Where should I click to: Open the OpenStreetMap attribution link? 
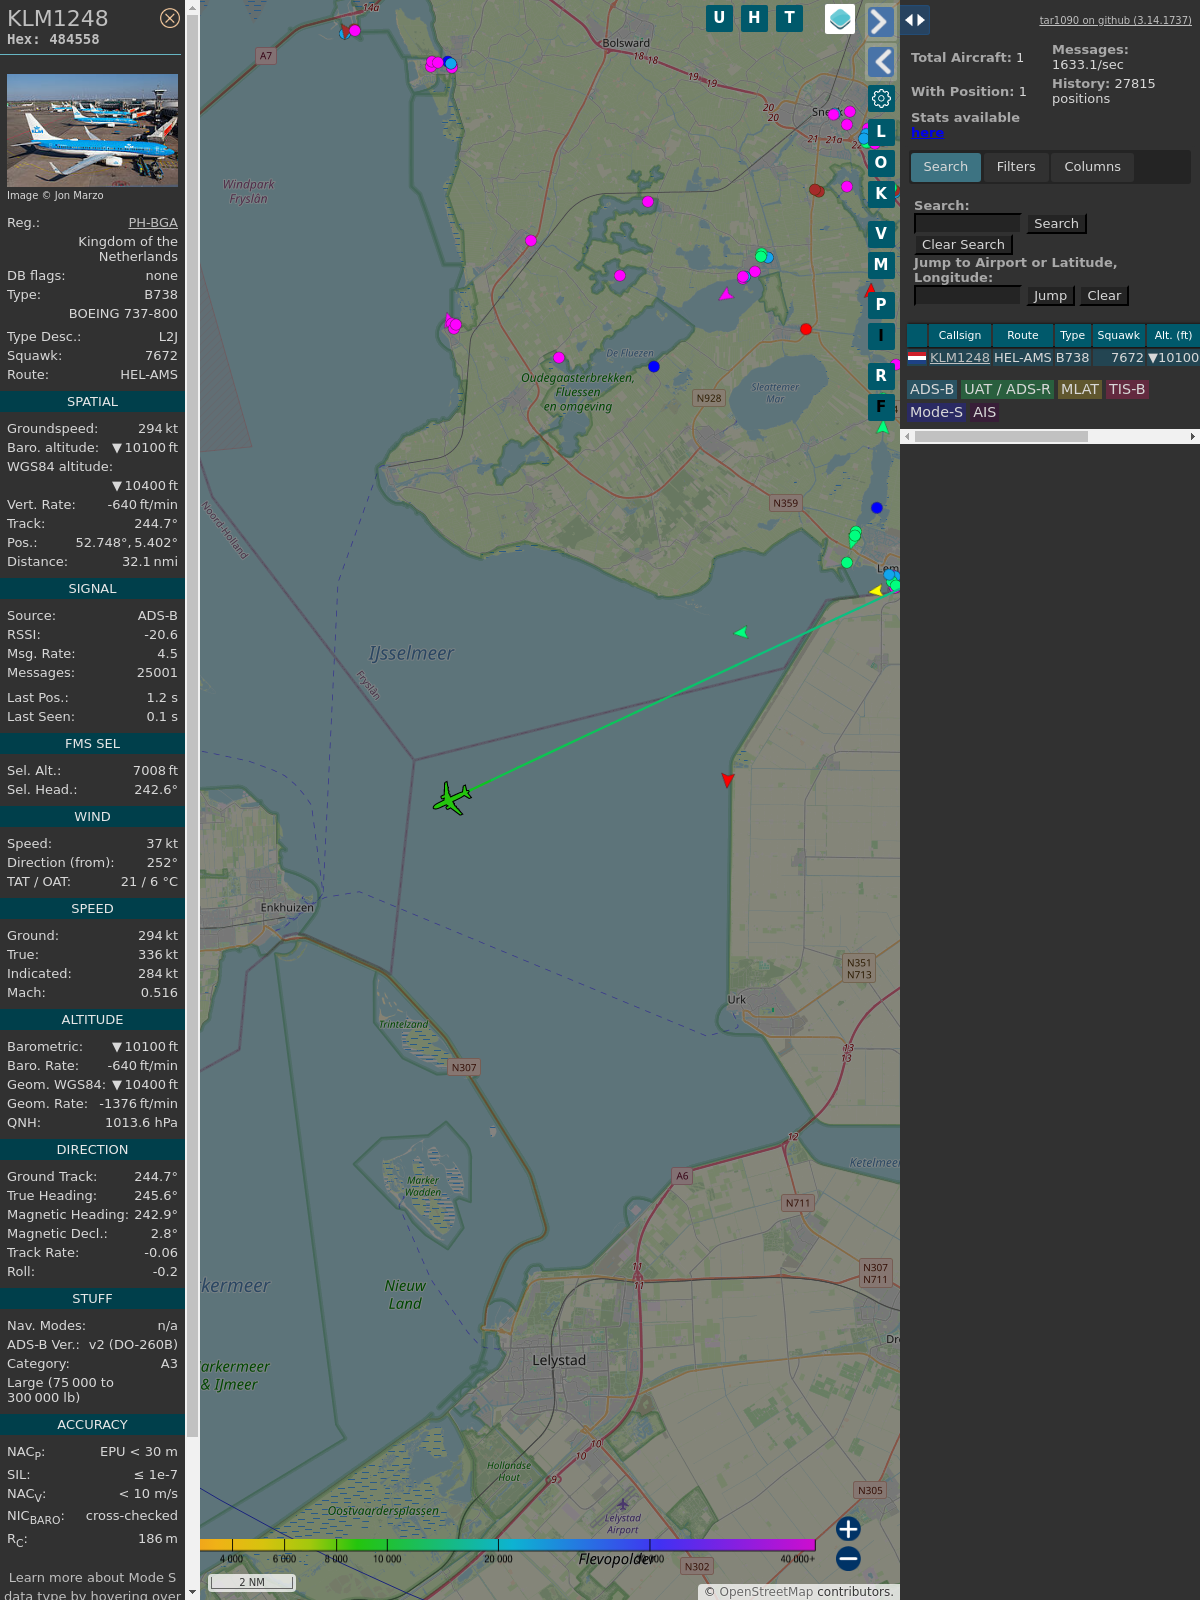point(766,1592)
